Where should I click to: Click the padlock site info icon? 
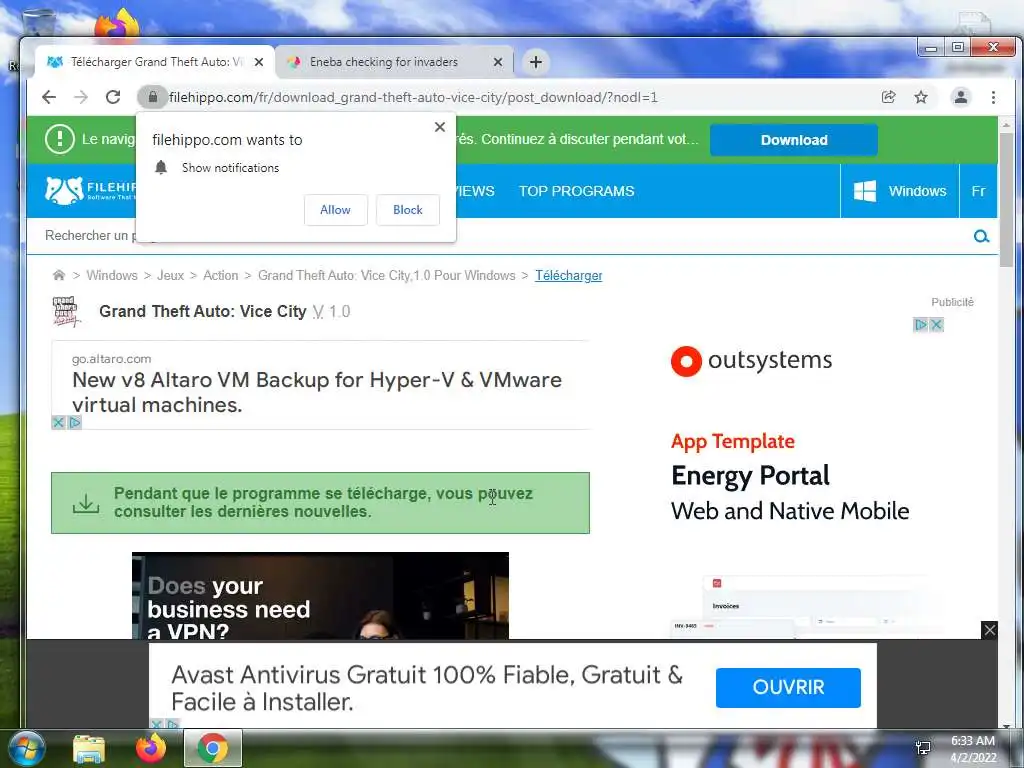pyautogui.click(x=152, y=97)
